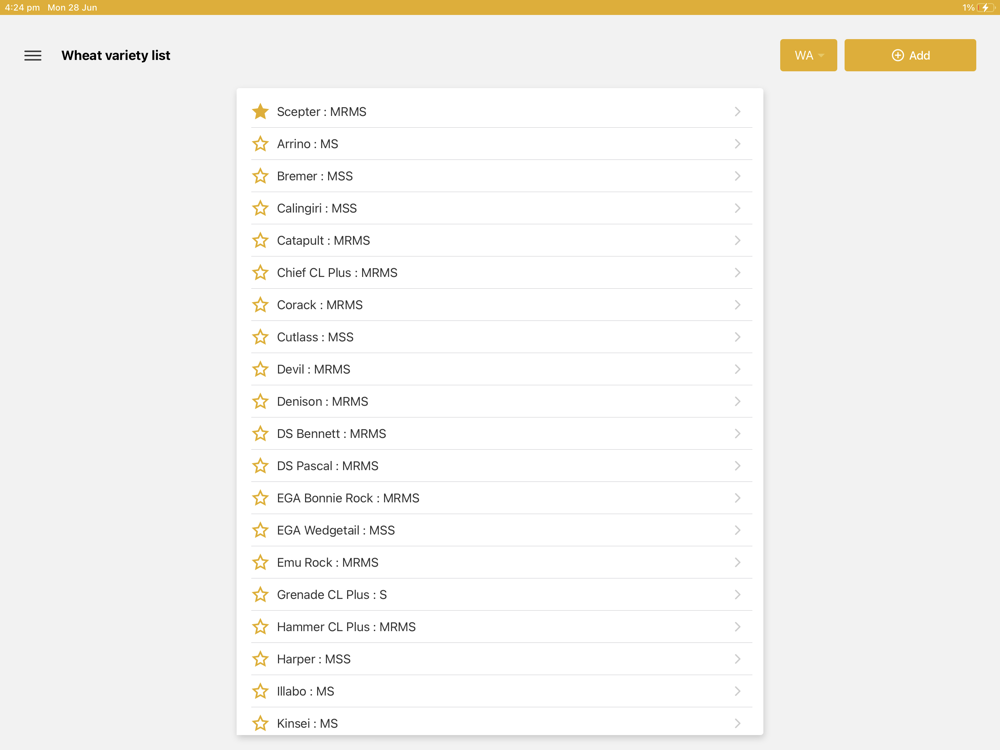This screenshot has height=750, width=1000.
Task: Open 'Calingiri : MSS' text
Action: pos(317,208)
